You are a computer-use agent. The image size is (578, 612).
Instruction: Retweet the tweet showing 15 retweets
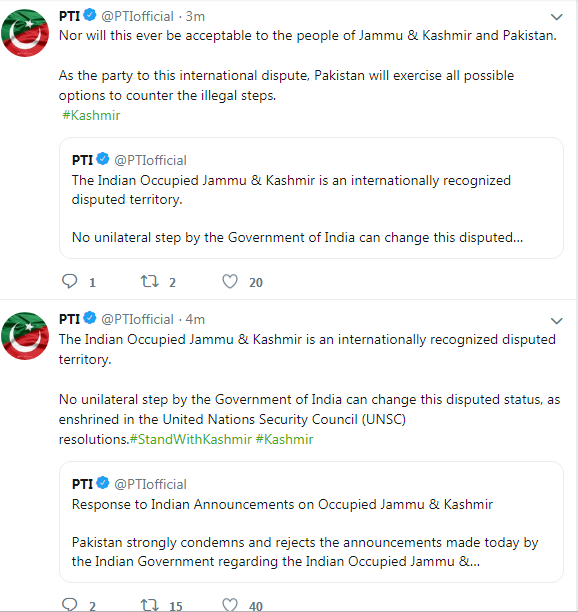pos(149,605)
